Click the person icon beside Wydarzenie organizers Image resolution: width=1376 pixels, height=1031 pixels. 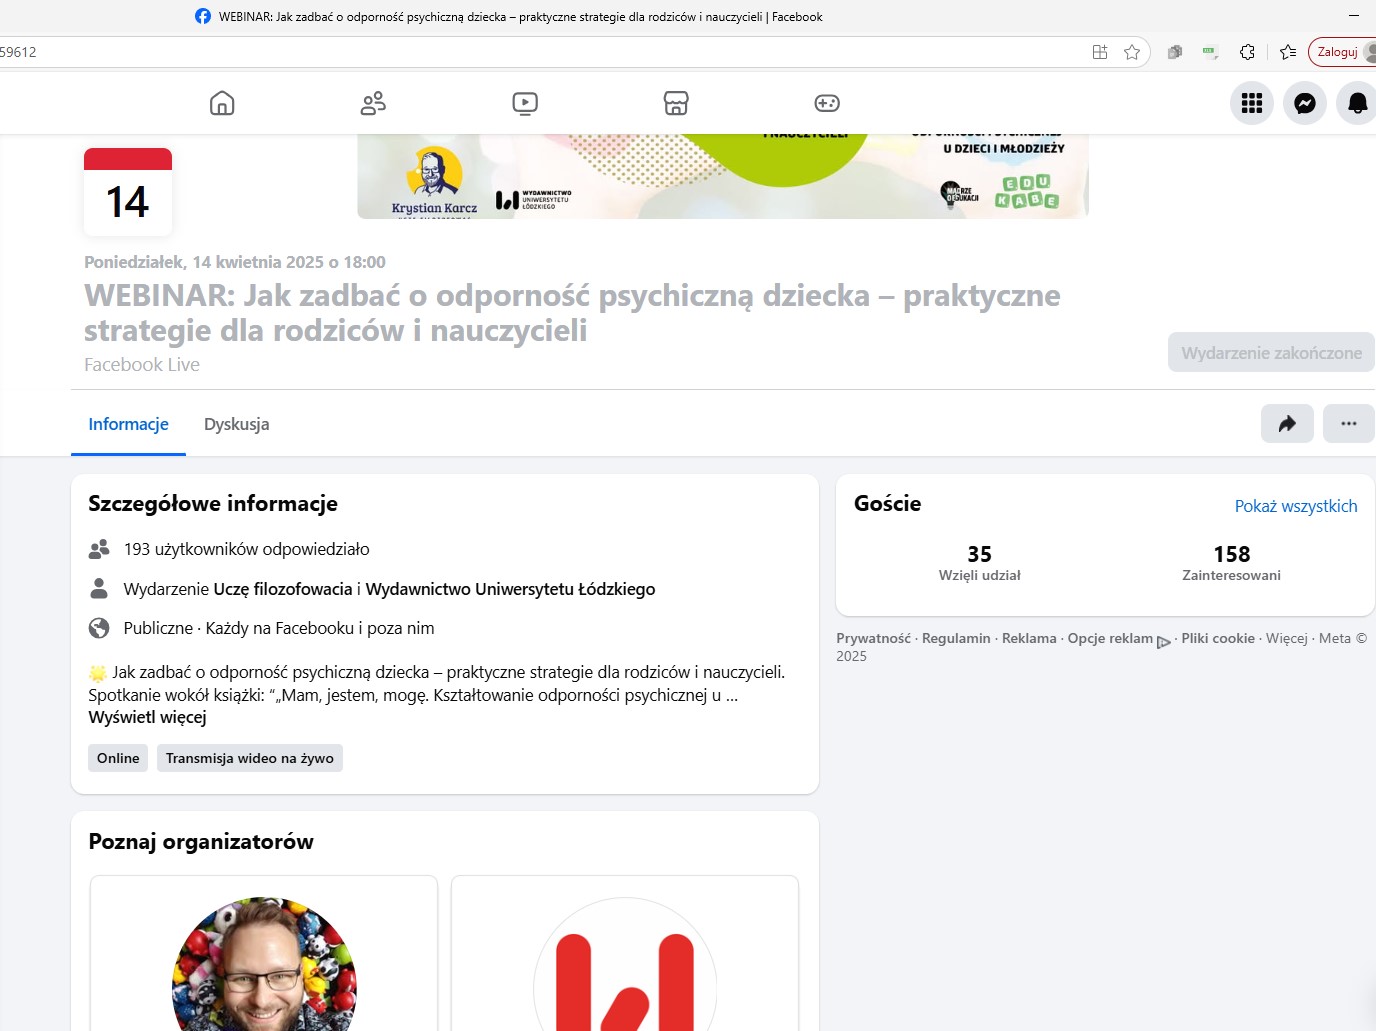tap(99, 588)
